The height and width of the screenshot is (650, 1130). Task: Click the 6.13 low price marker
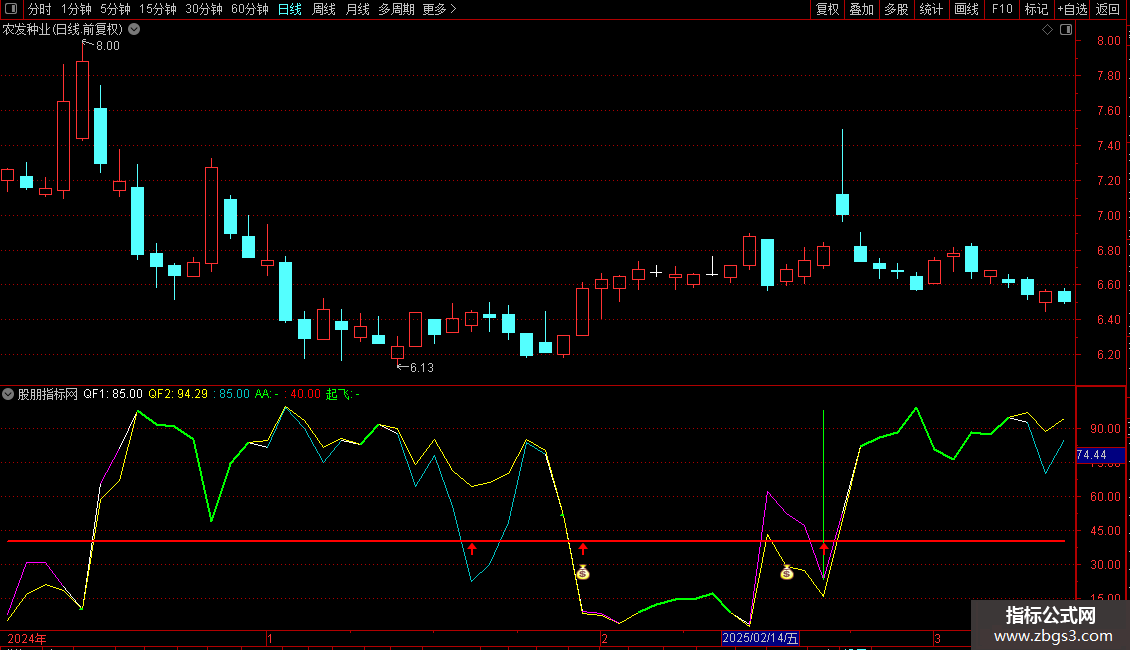[x=422, y=368]
